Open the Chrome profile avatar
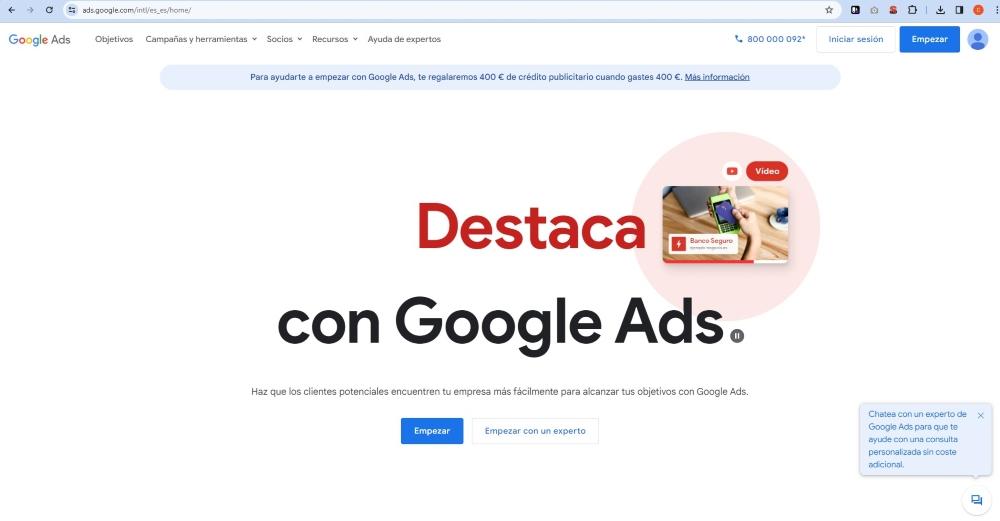Viewport: 1000px width, 521px height. click(978, 10)
